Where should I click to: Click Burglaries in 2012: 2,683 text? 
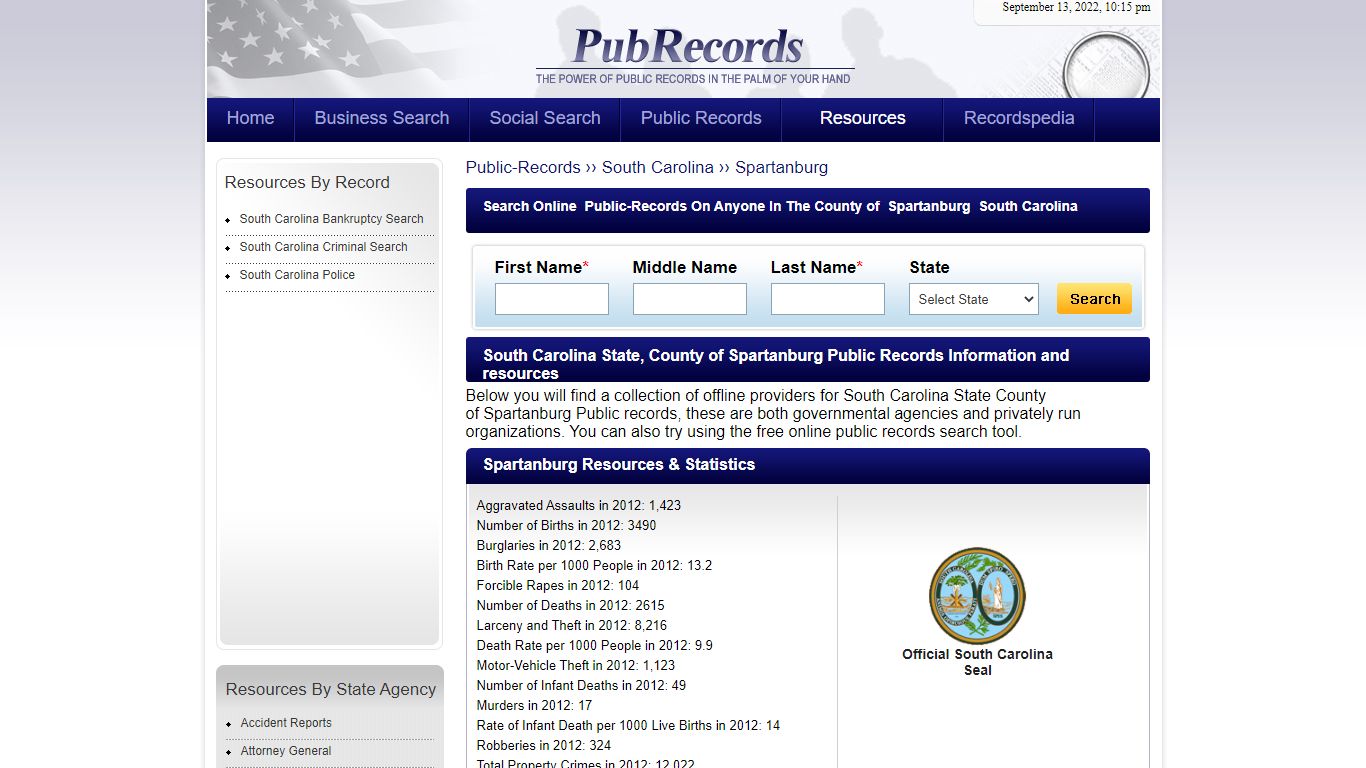point(549,546)
